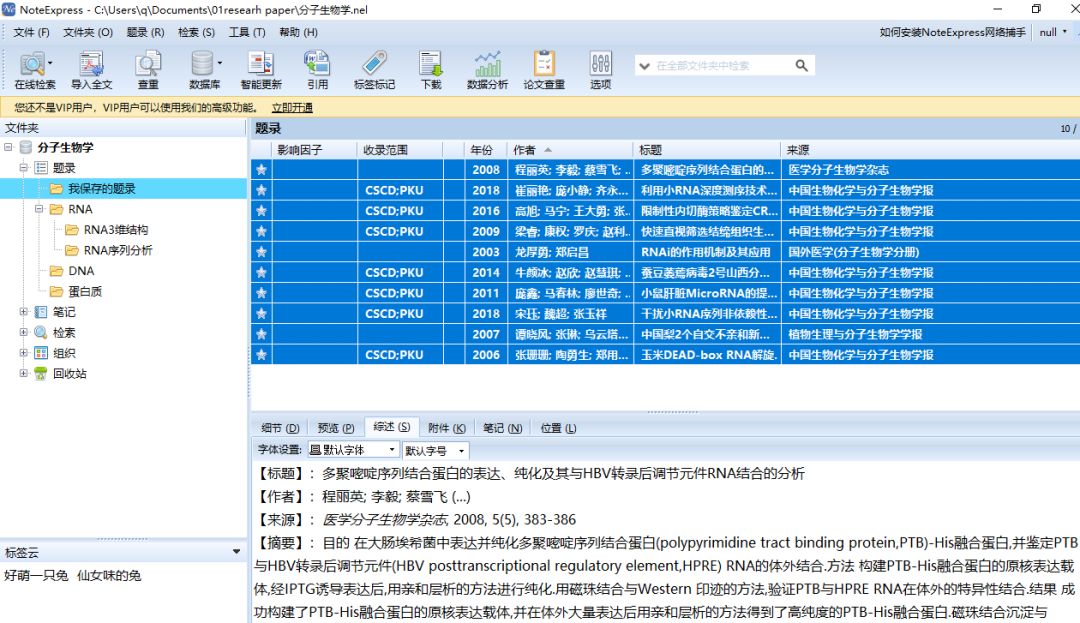Screen dimensions: 1080x623
Task: Open the 回收站 recycle bin node
Action: pyautogui.click(x=69, y=374)
